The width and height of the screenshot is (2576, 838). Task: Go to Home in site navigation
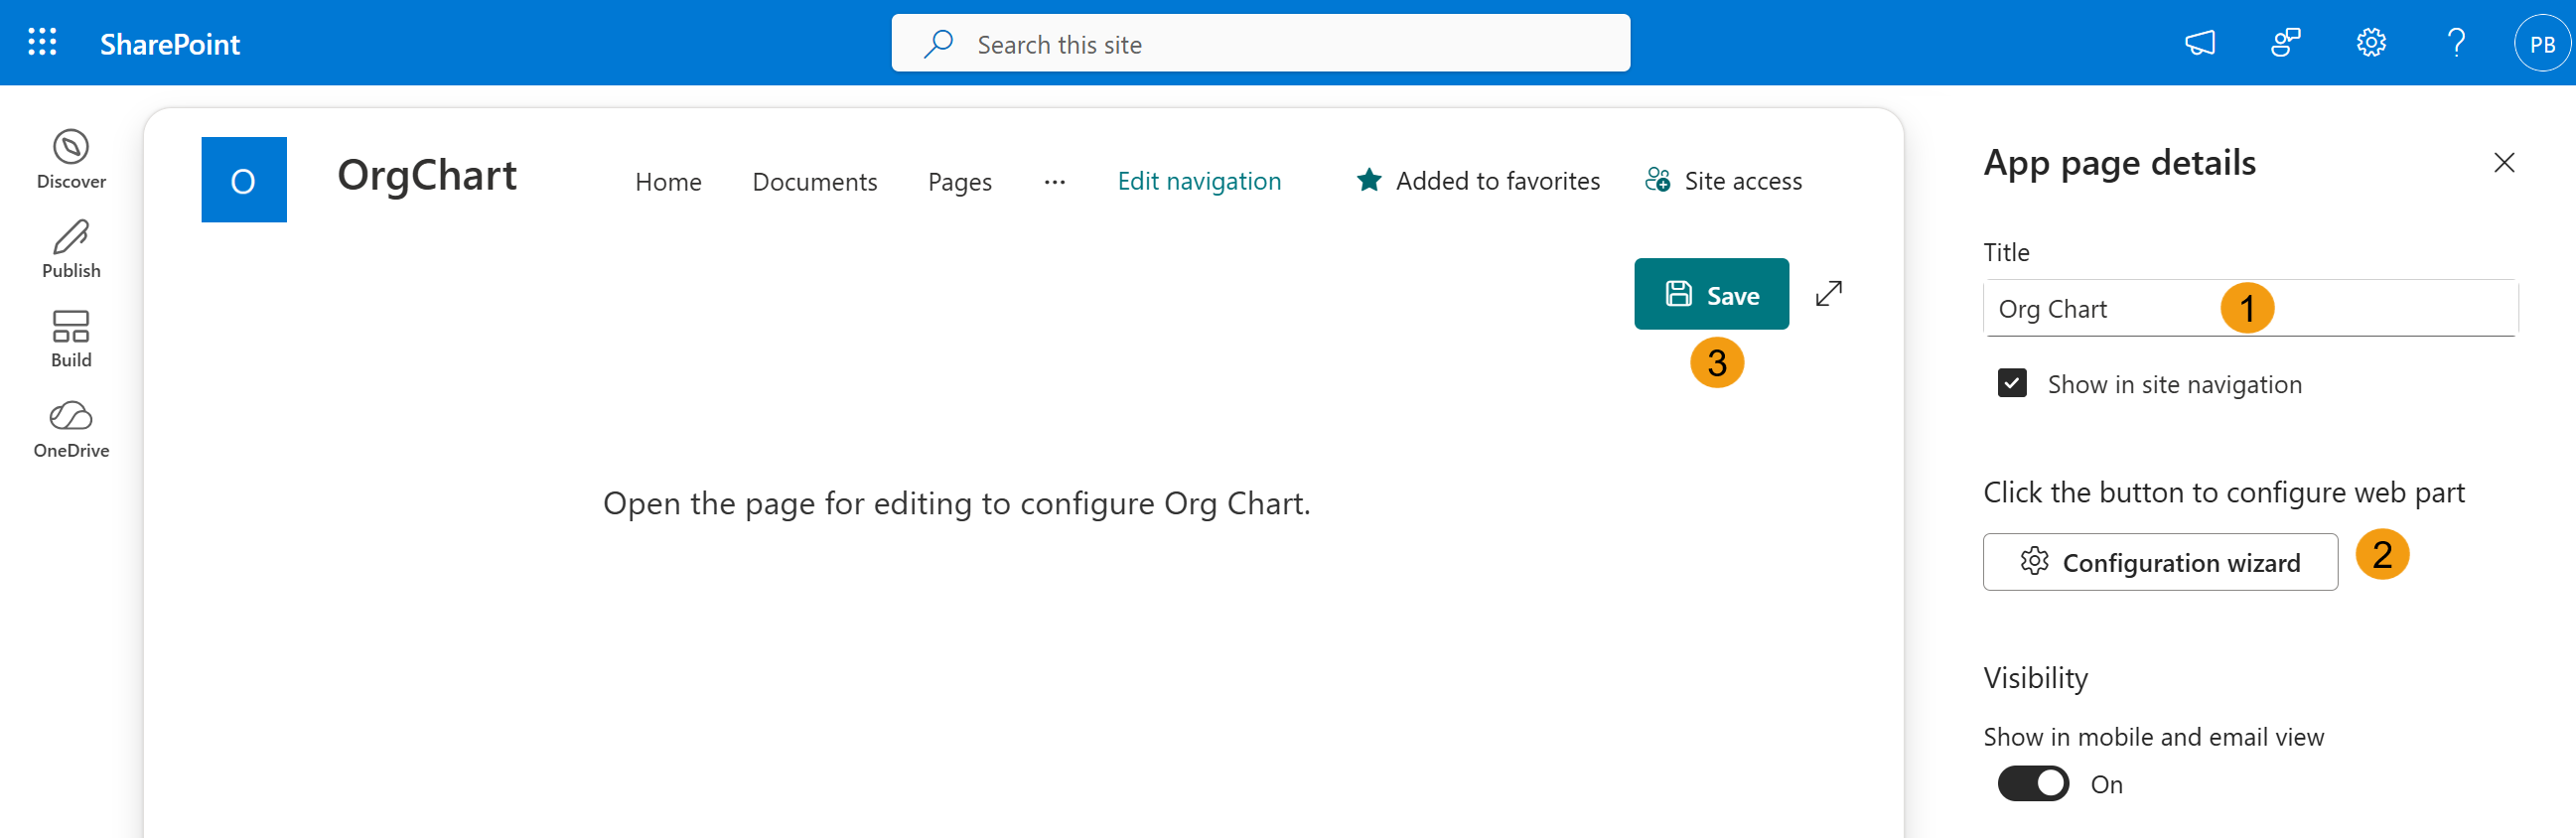pyautogui.click(x=668, y=181)
